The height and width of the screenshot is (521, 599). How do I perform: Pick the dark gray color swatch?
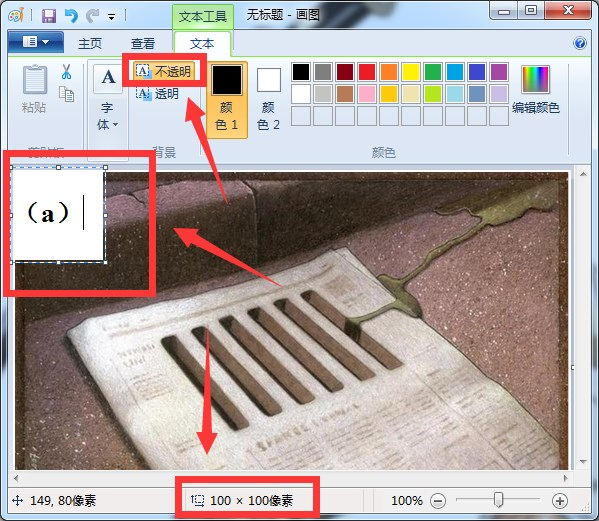[x=323, y=72]
